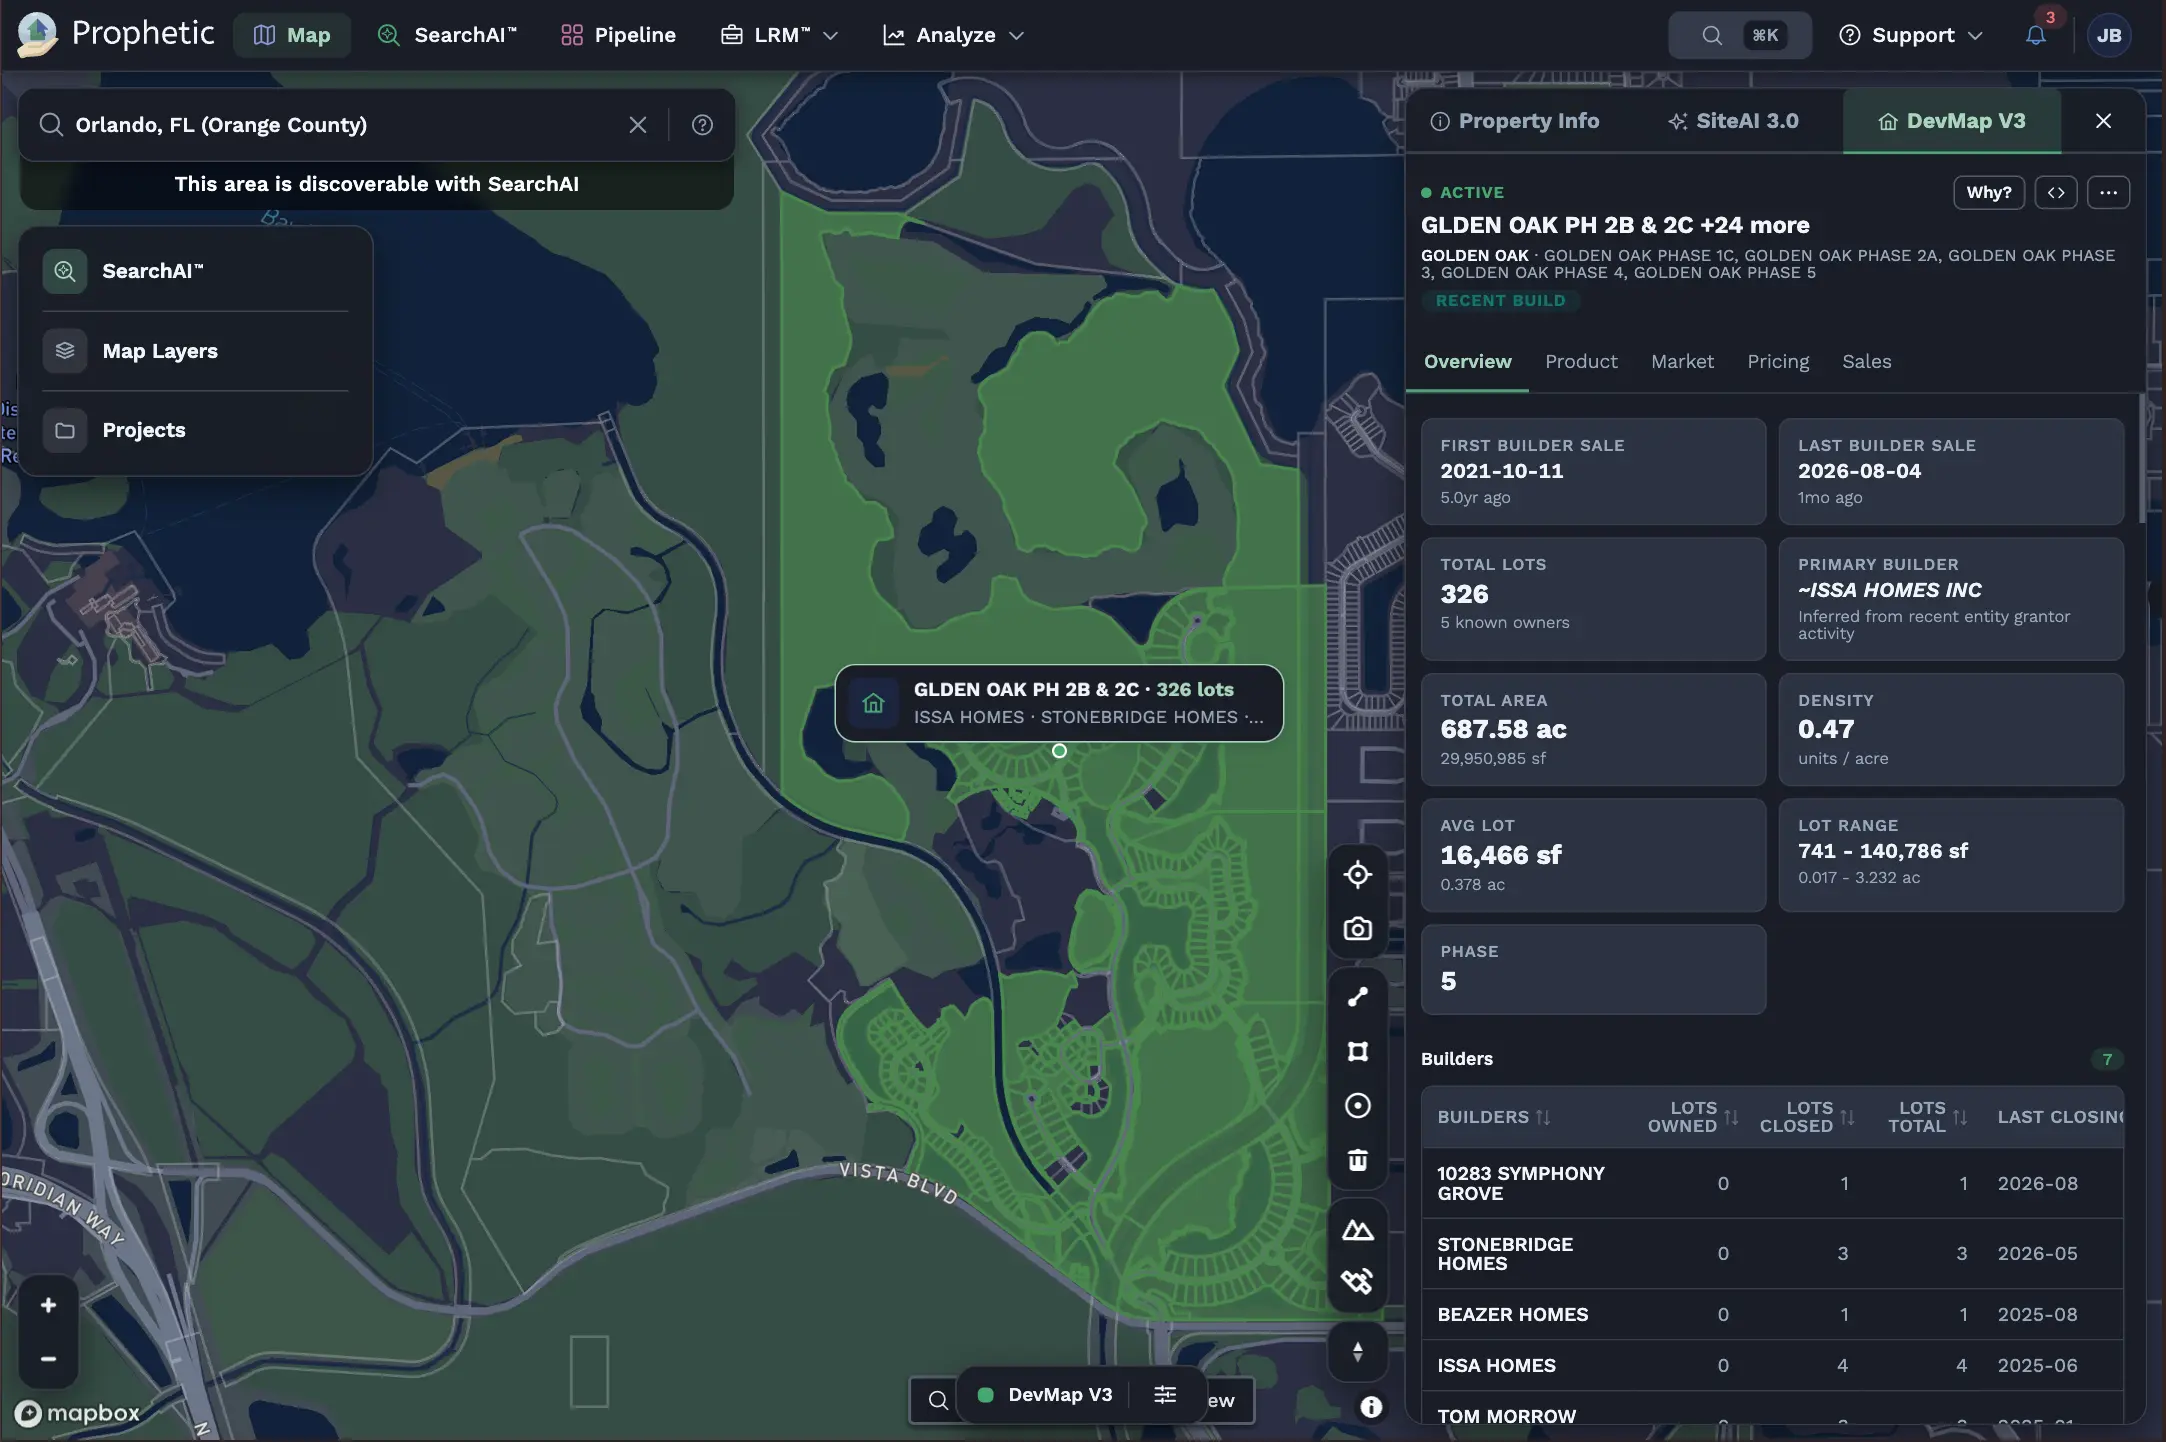Reset map compass orientation

(1357, 1352)
